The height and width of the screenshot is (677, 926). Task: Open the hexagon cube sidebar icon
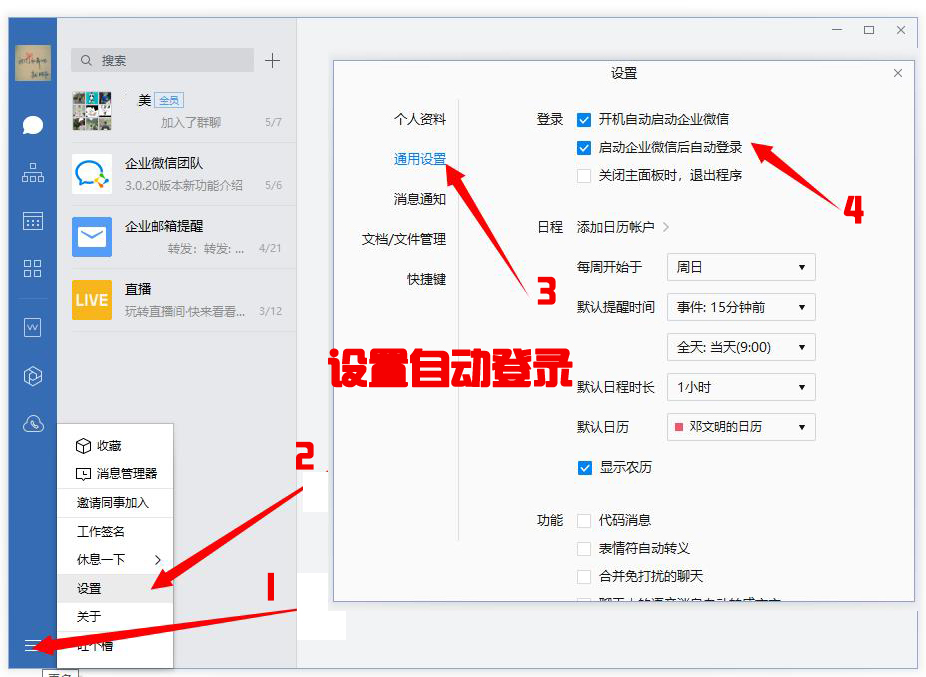coord(32,376)
